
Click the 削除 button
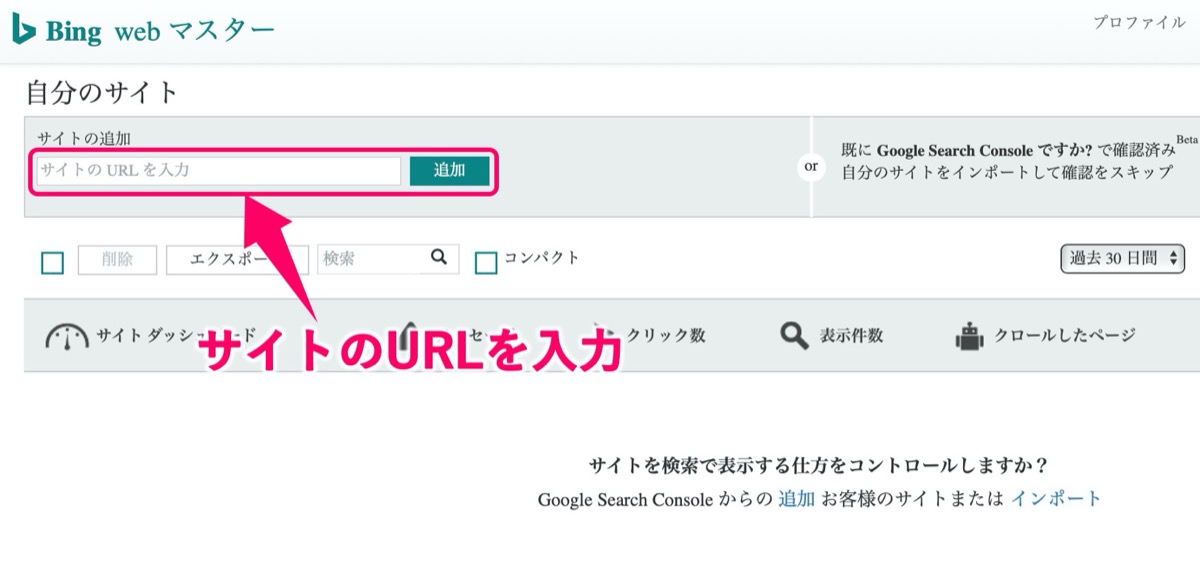pos(117,259)
